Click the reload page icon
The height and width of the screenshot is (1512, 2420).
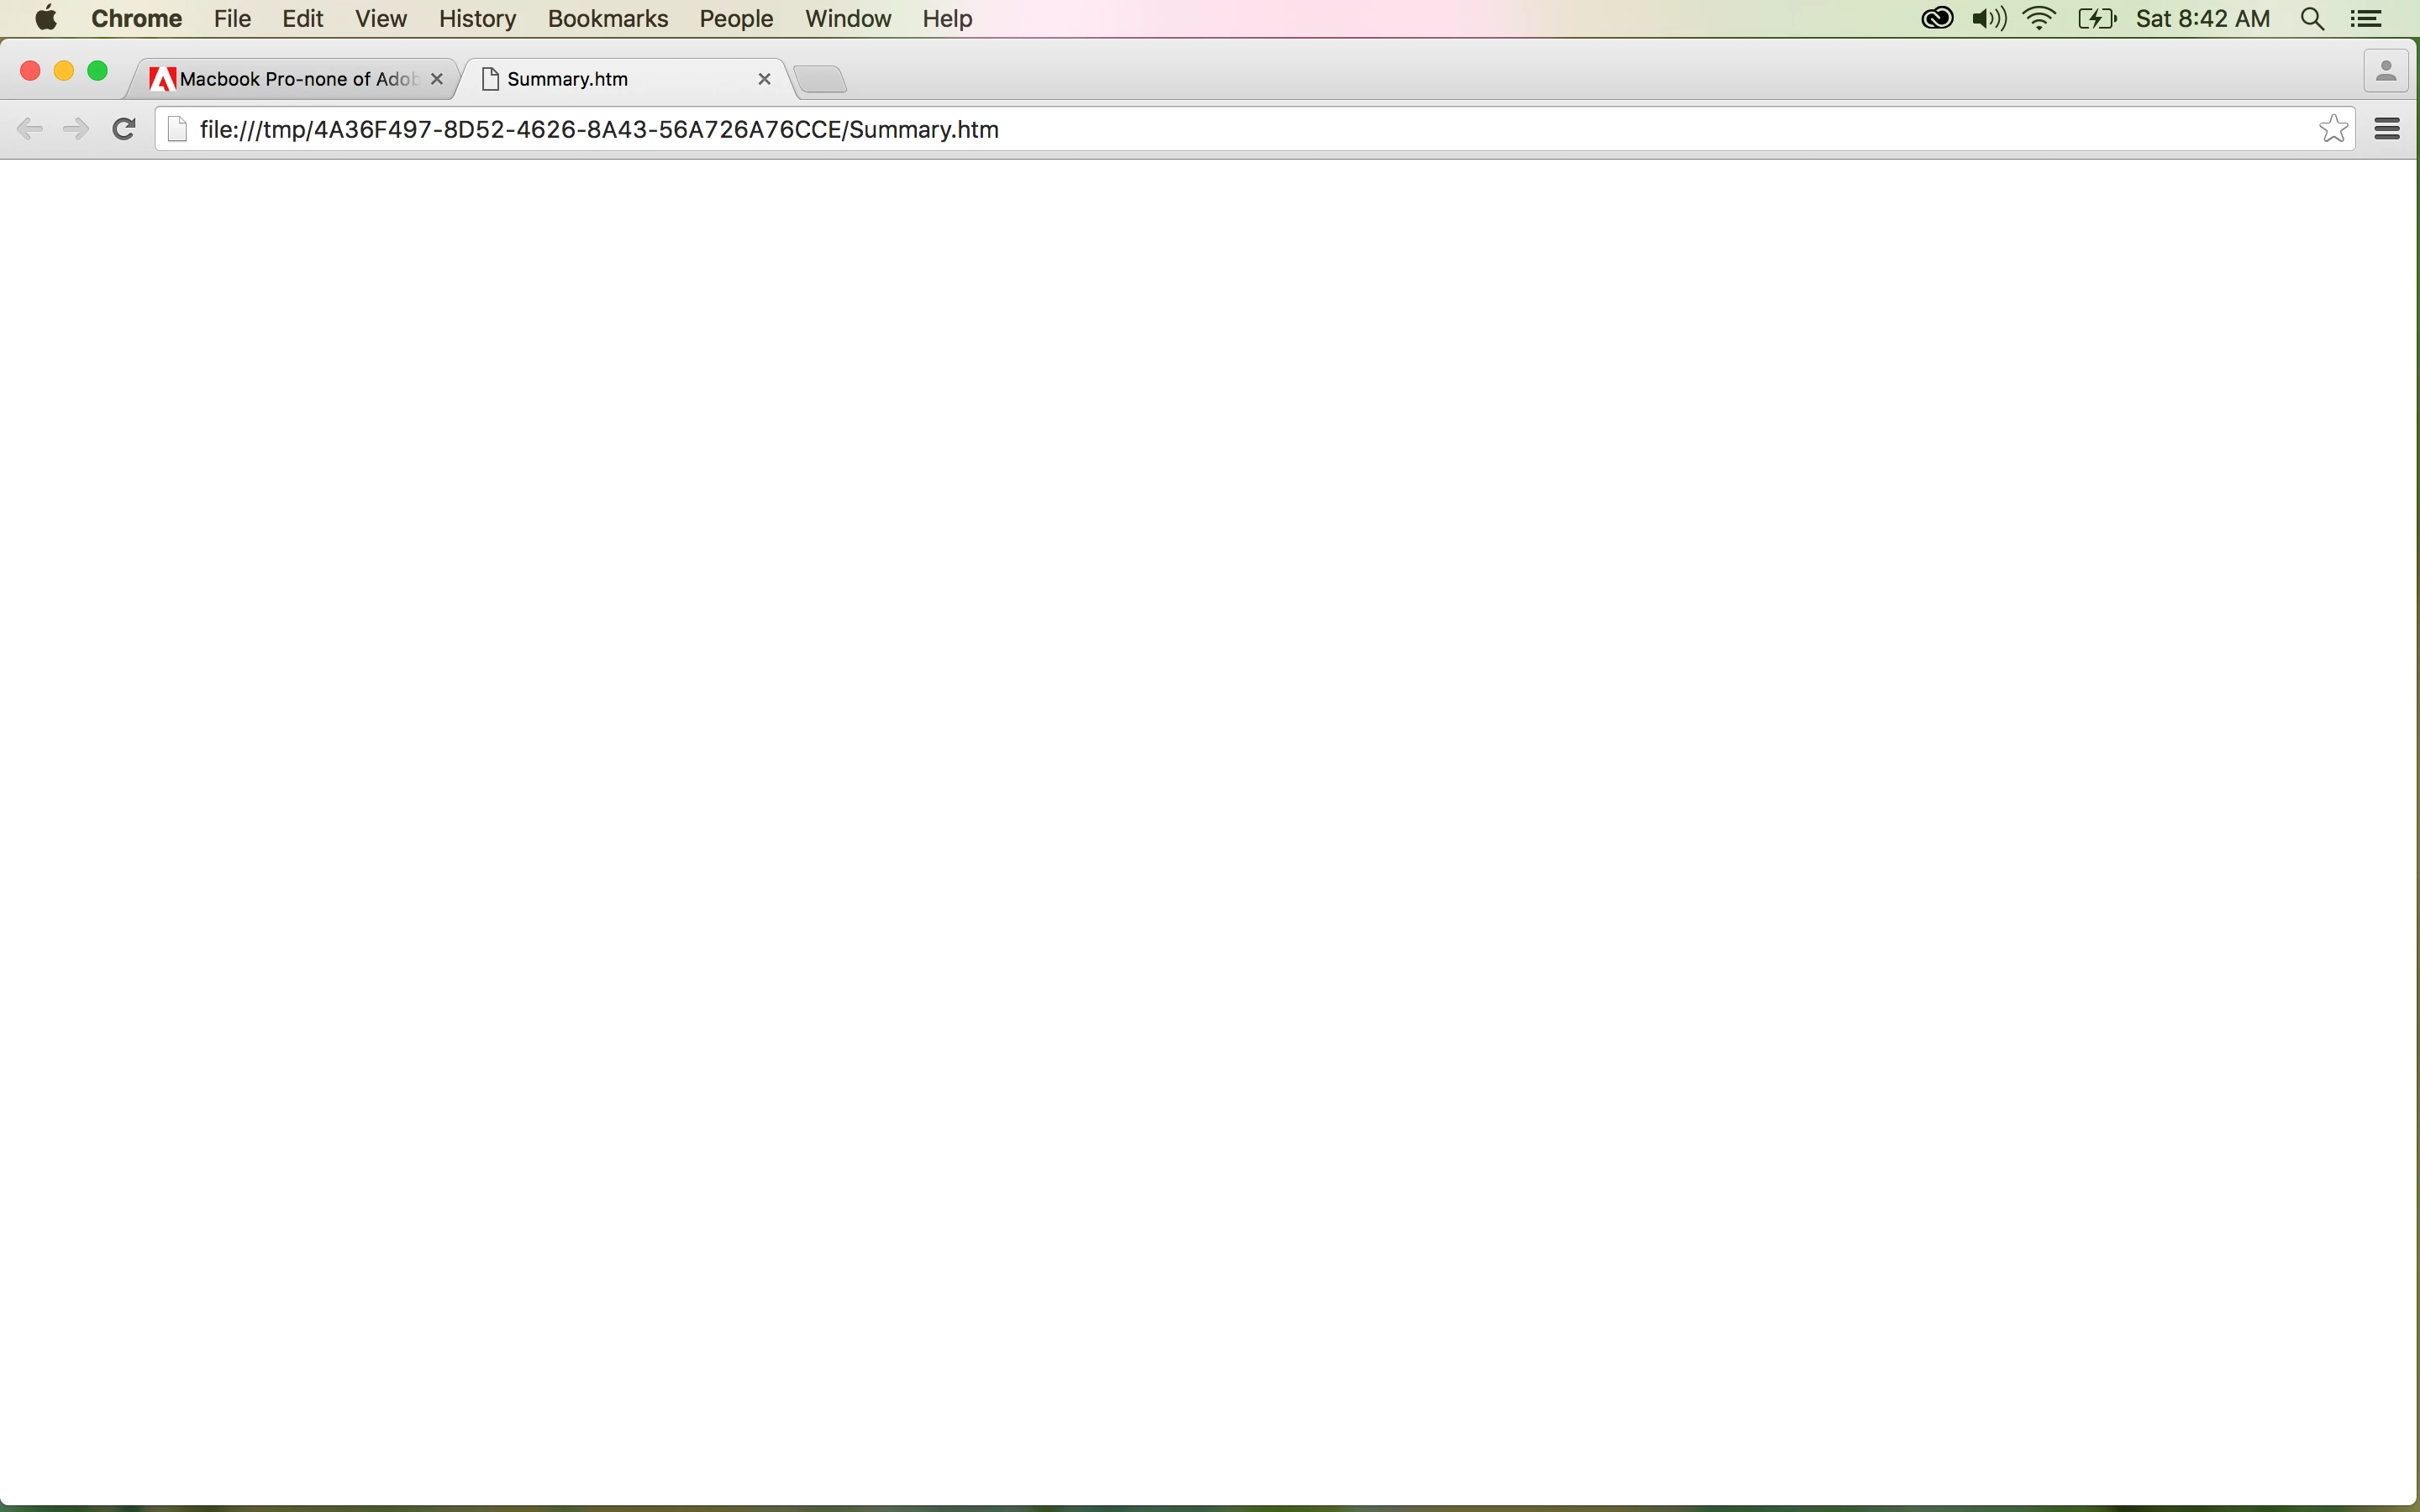click(124, 129)
